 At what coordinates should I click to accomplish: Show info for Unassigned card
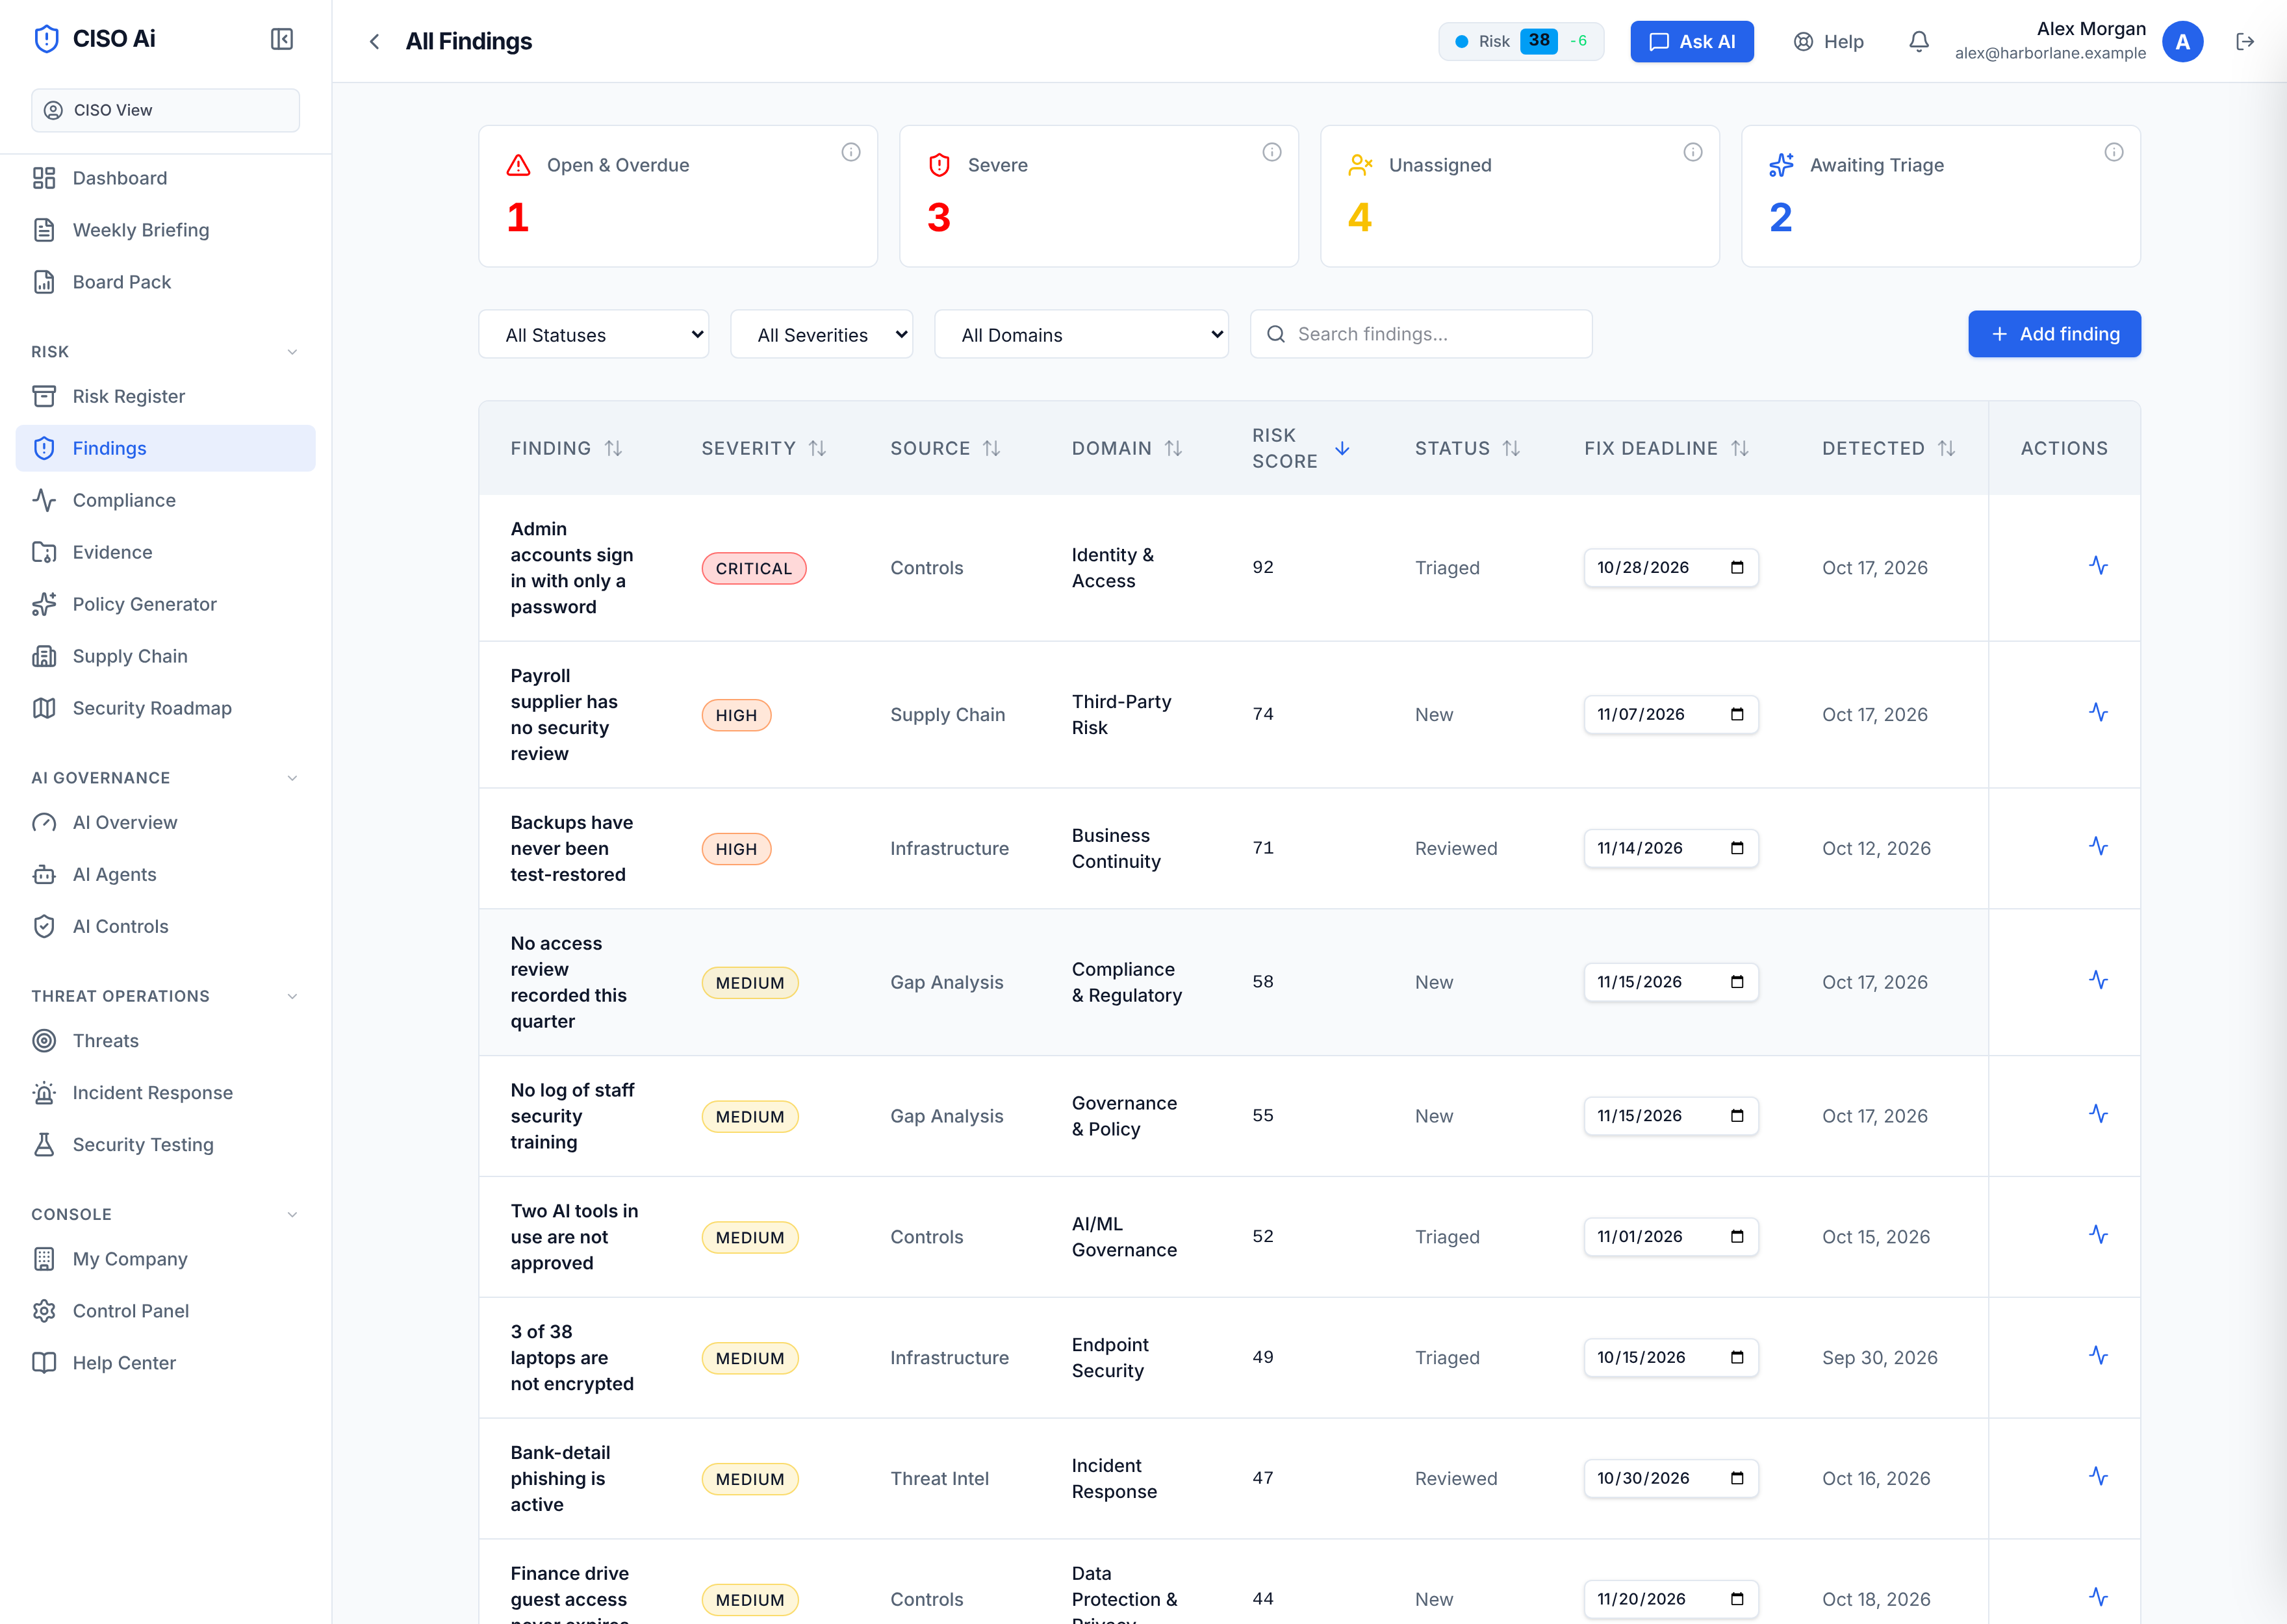tap(1693, 152)
